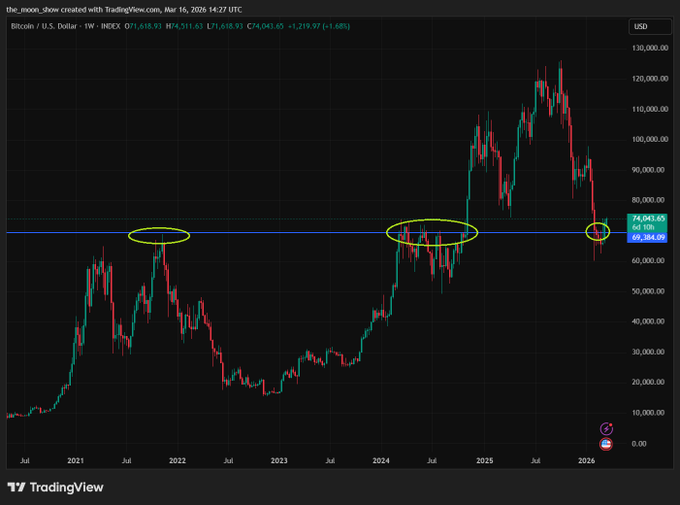Click the blue 69,384.09 price line label

(644, 238)
